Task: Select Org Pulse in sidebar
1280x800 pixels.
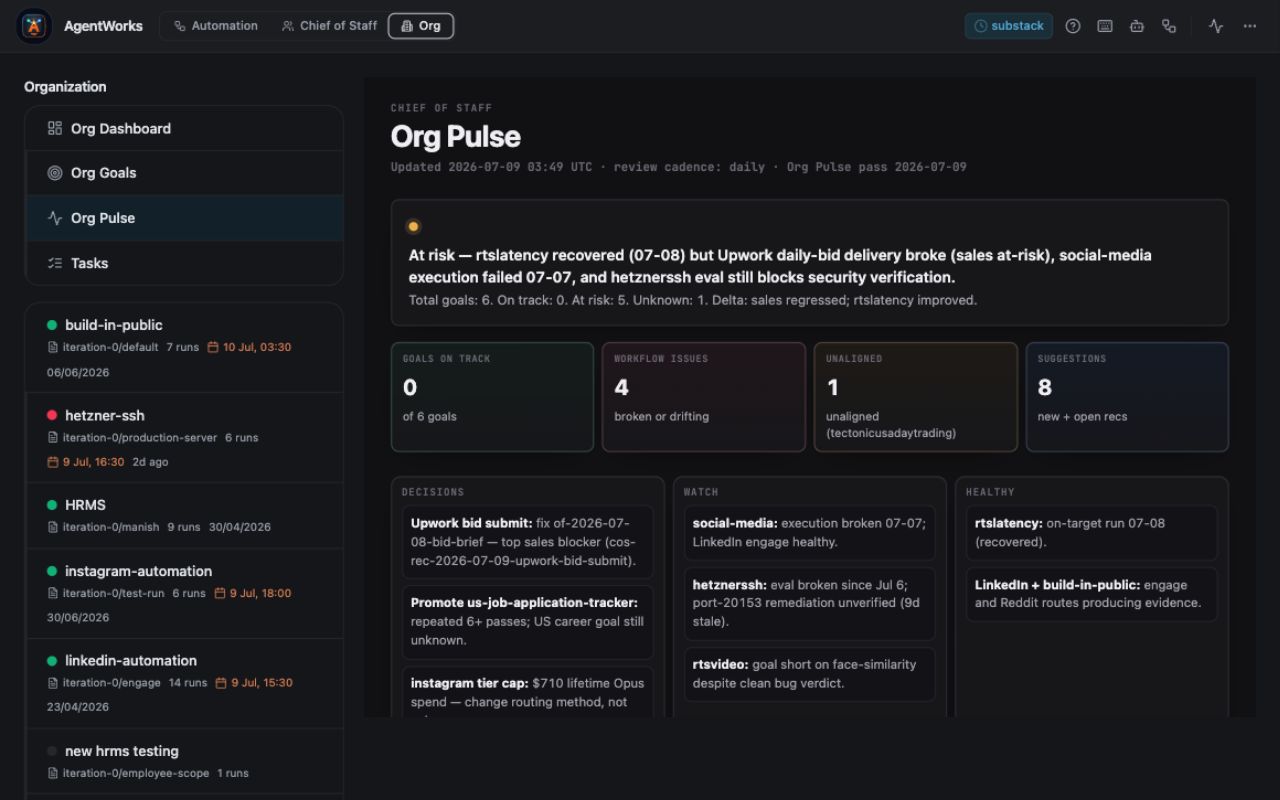Action: tap(184, 218)
